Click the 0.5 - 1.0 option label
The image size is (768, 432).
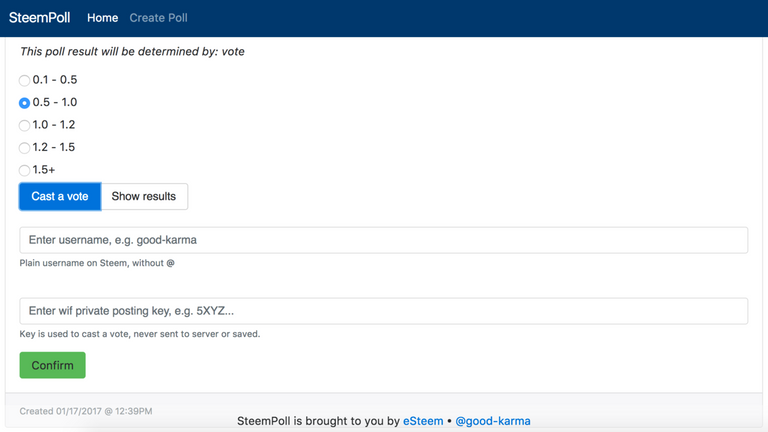(x=55, y=102)
